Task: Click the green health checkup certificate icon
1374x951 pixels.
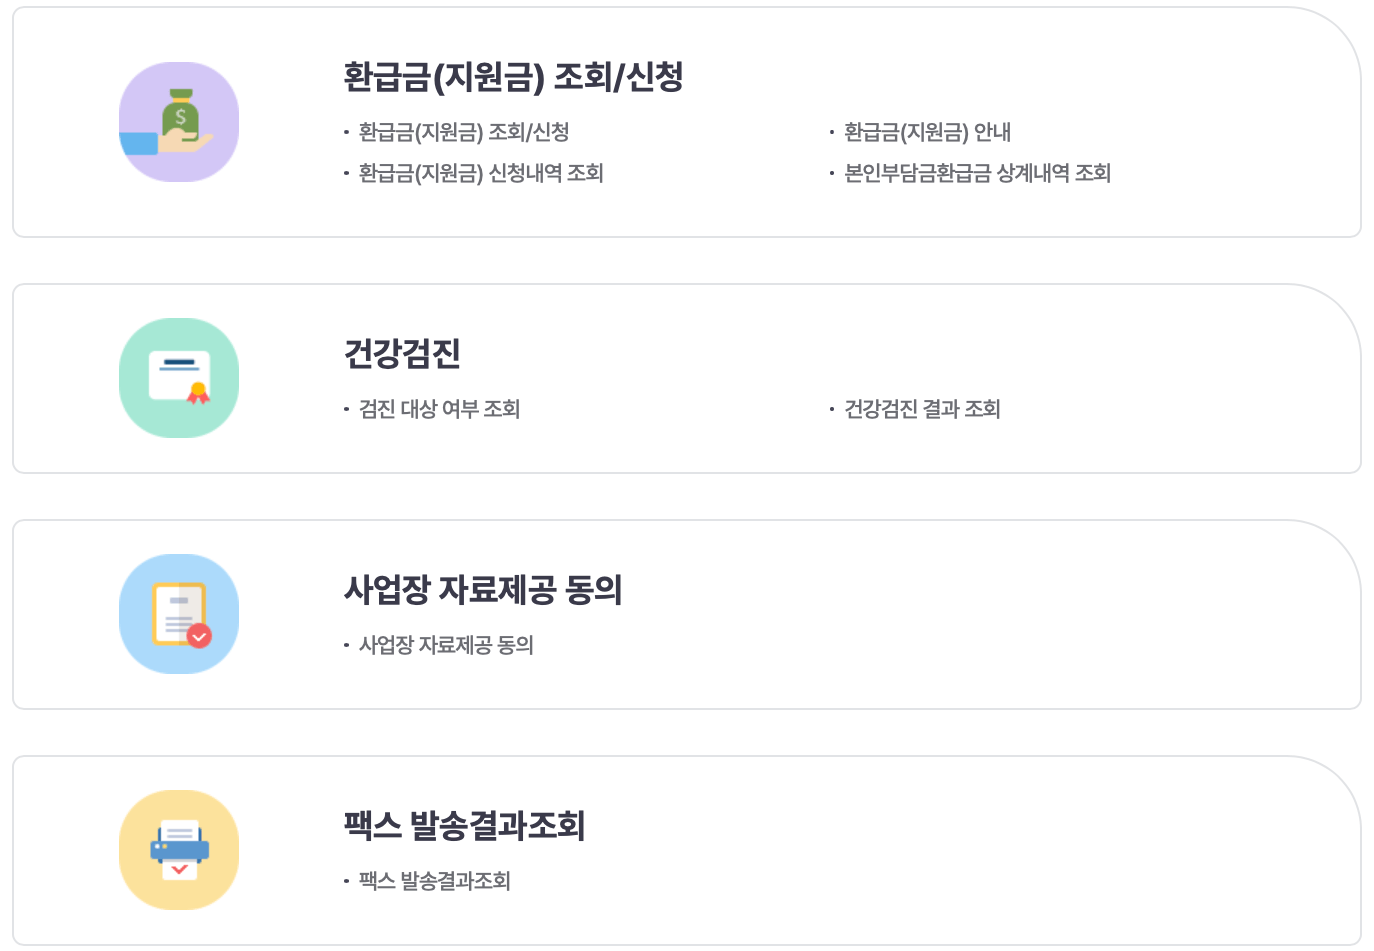Action: 179,377
